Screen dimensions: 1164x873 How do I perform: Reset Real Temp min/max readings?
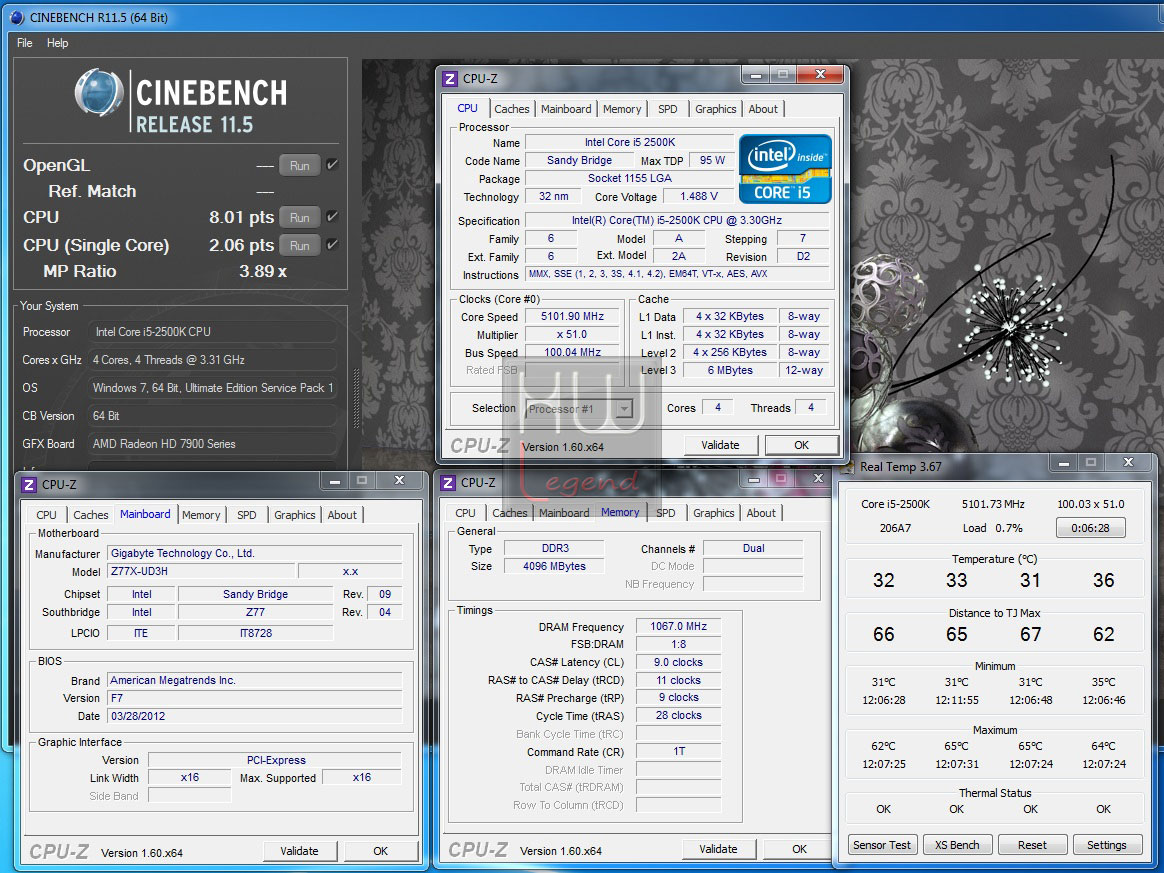[1032, 846]
